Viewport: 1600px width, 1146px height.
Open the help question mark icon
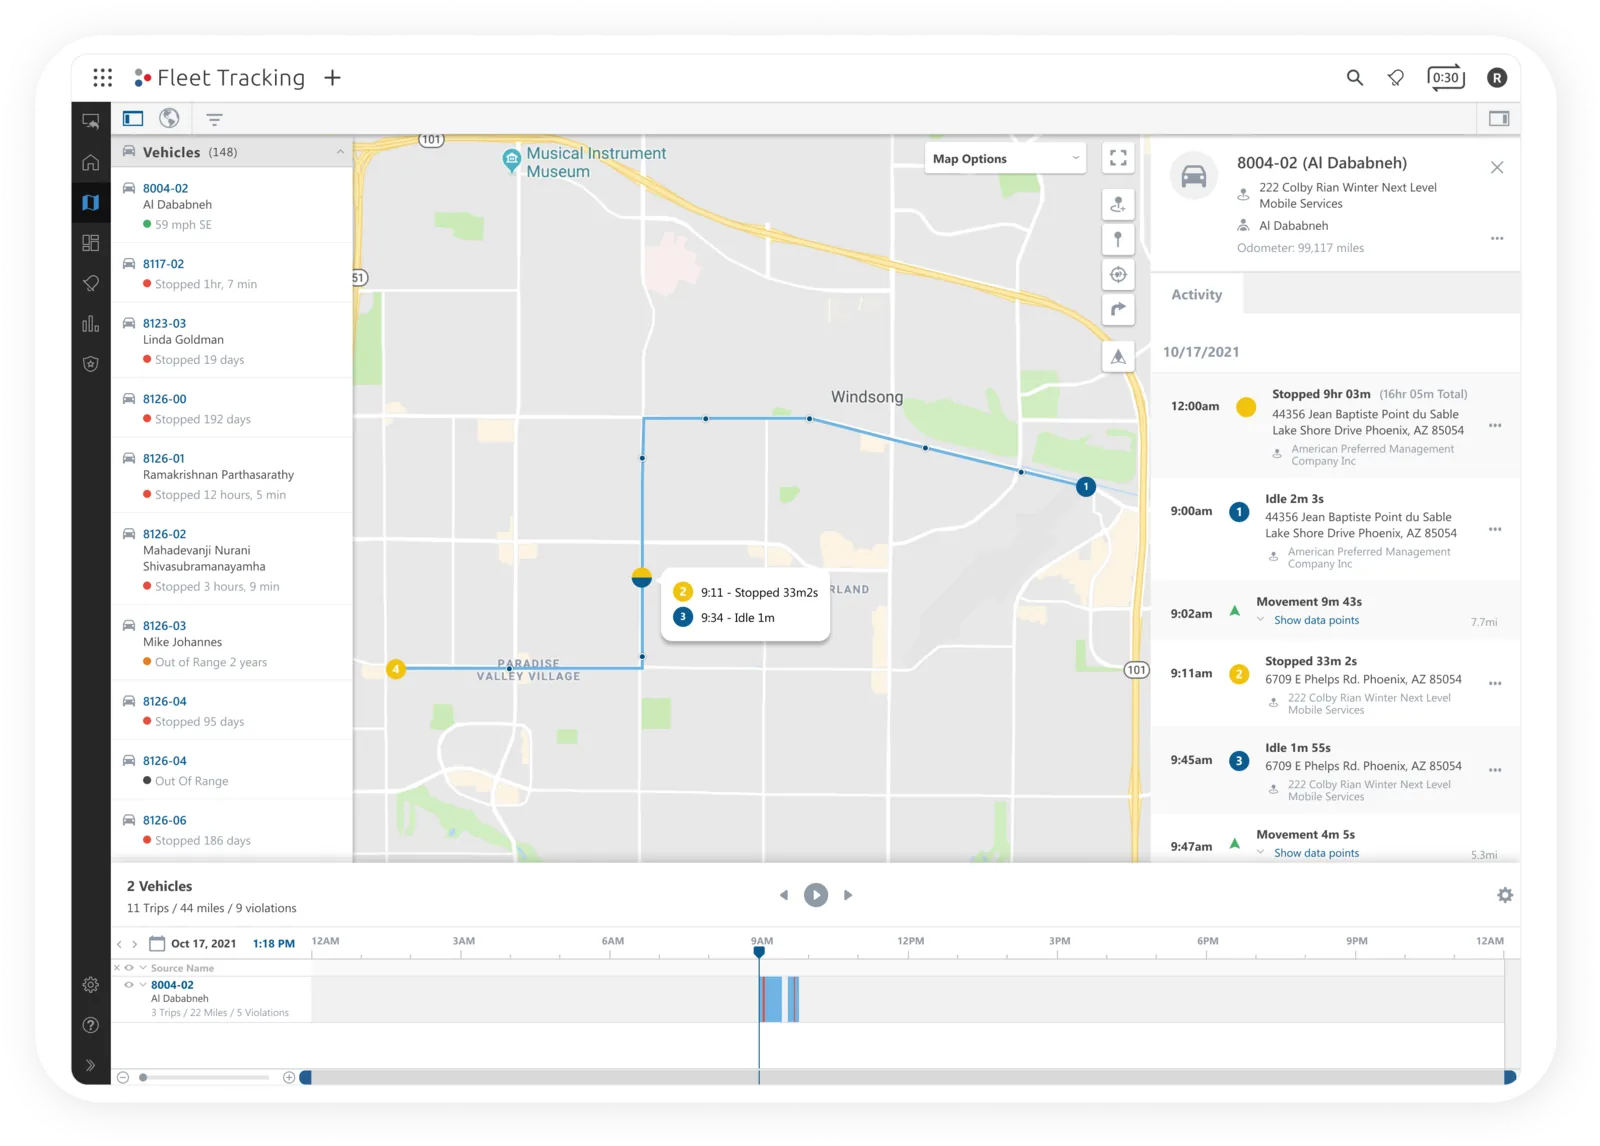tap(91, 1025)
